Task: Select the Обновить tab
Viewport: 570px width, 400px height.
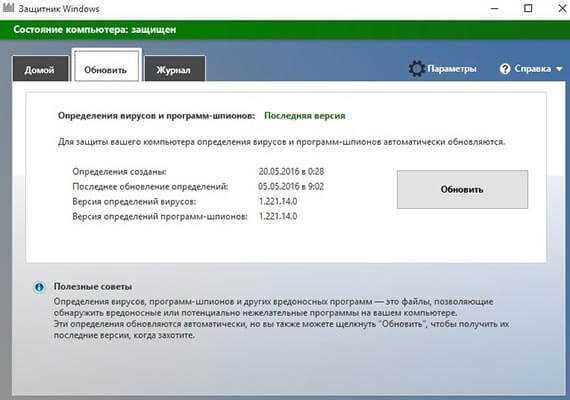Action: click(106, 65)
